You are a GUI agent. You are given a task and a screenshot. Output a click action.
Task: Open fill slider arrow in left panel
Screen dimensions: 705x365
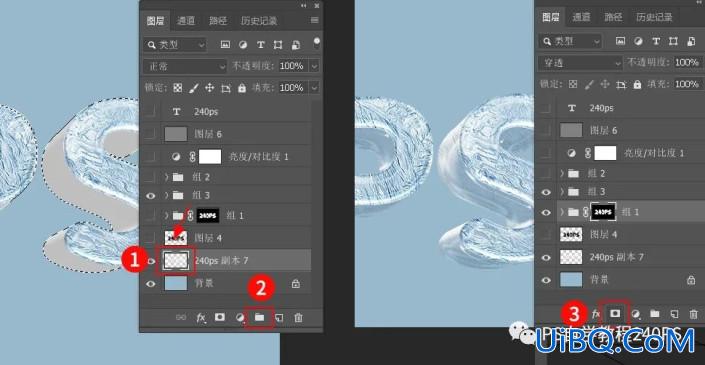[x=314, y=88]
